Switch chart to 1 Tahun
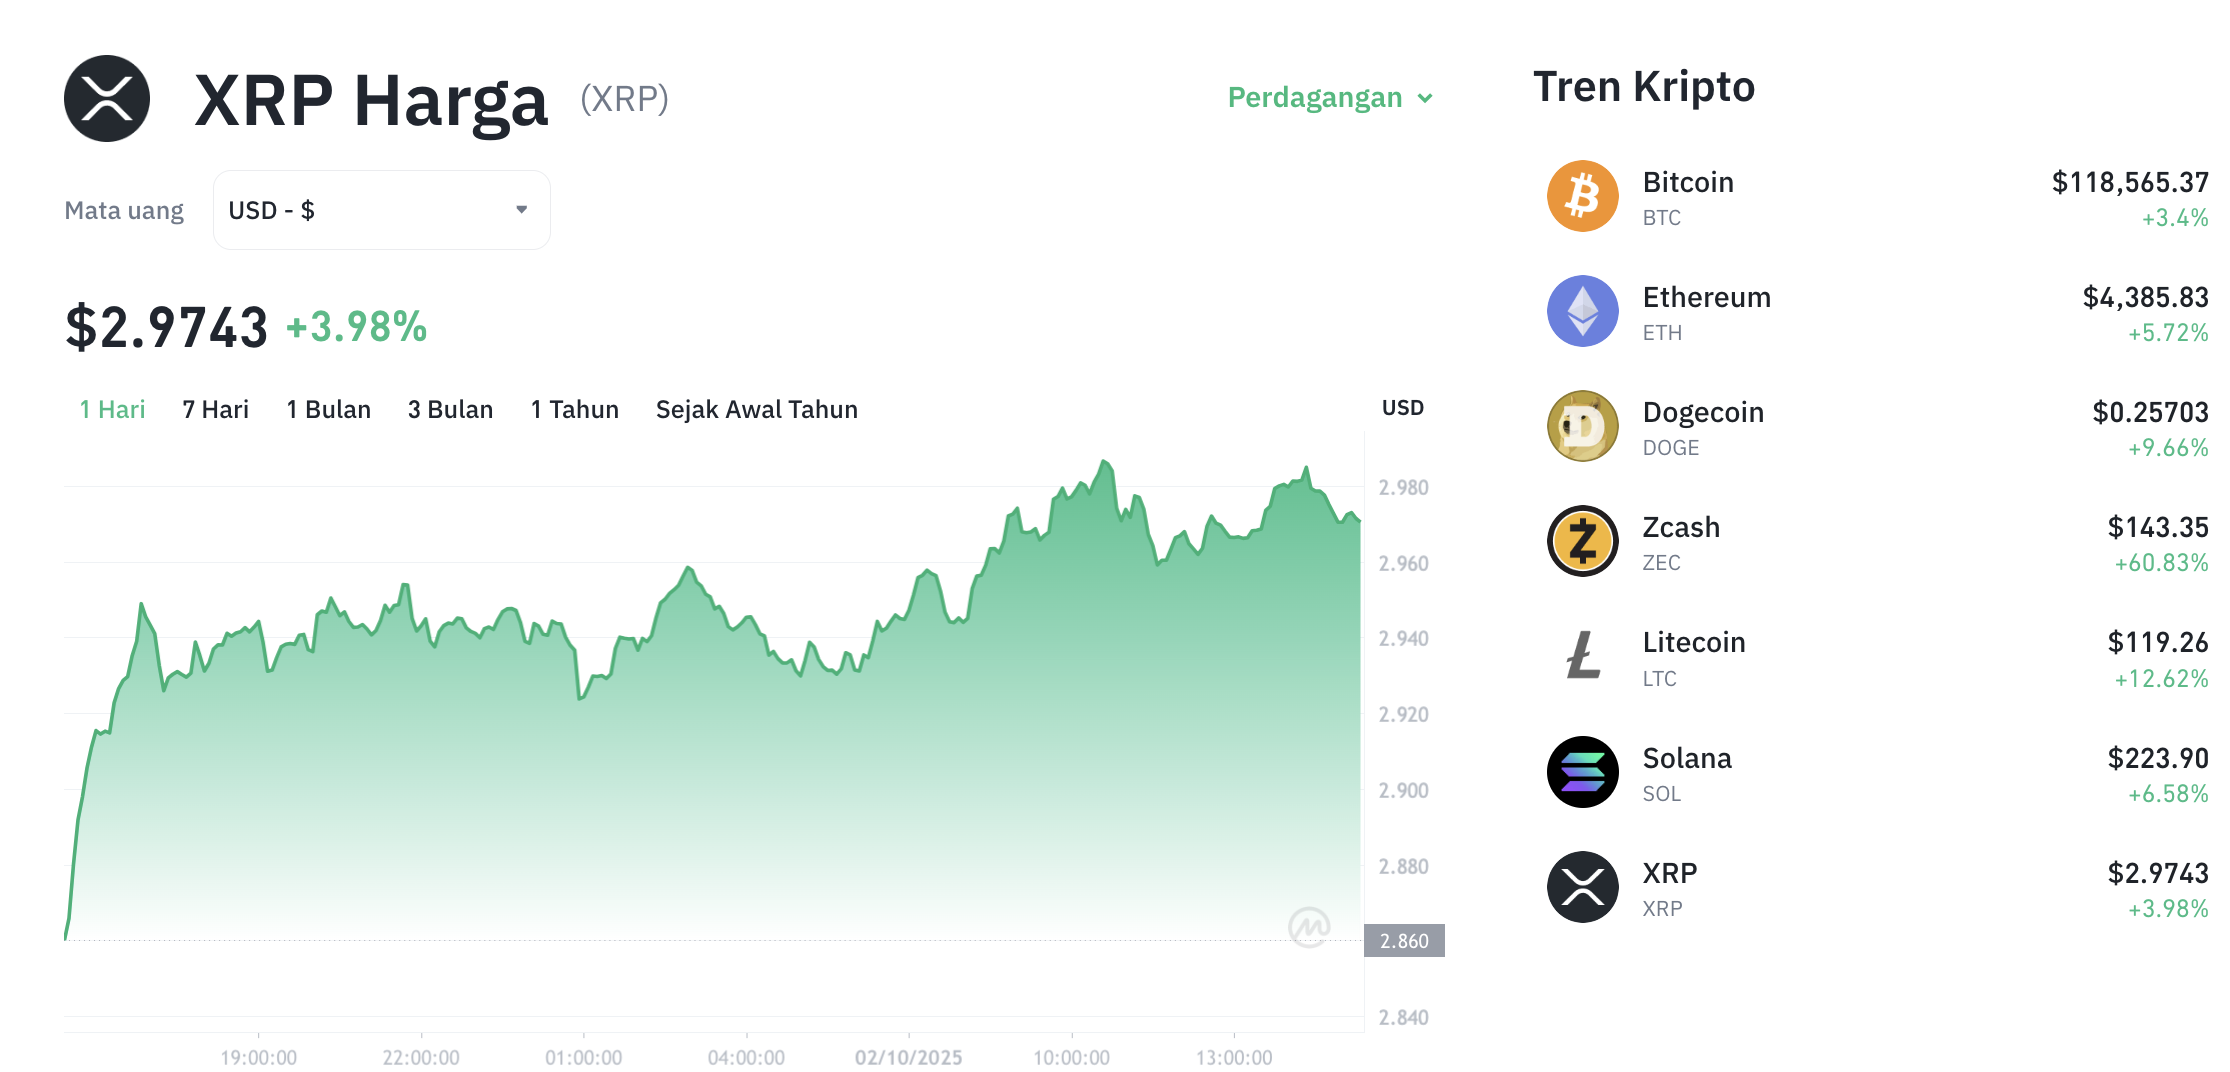 point(574,409)
